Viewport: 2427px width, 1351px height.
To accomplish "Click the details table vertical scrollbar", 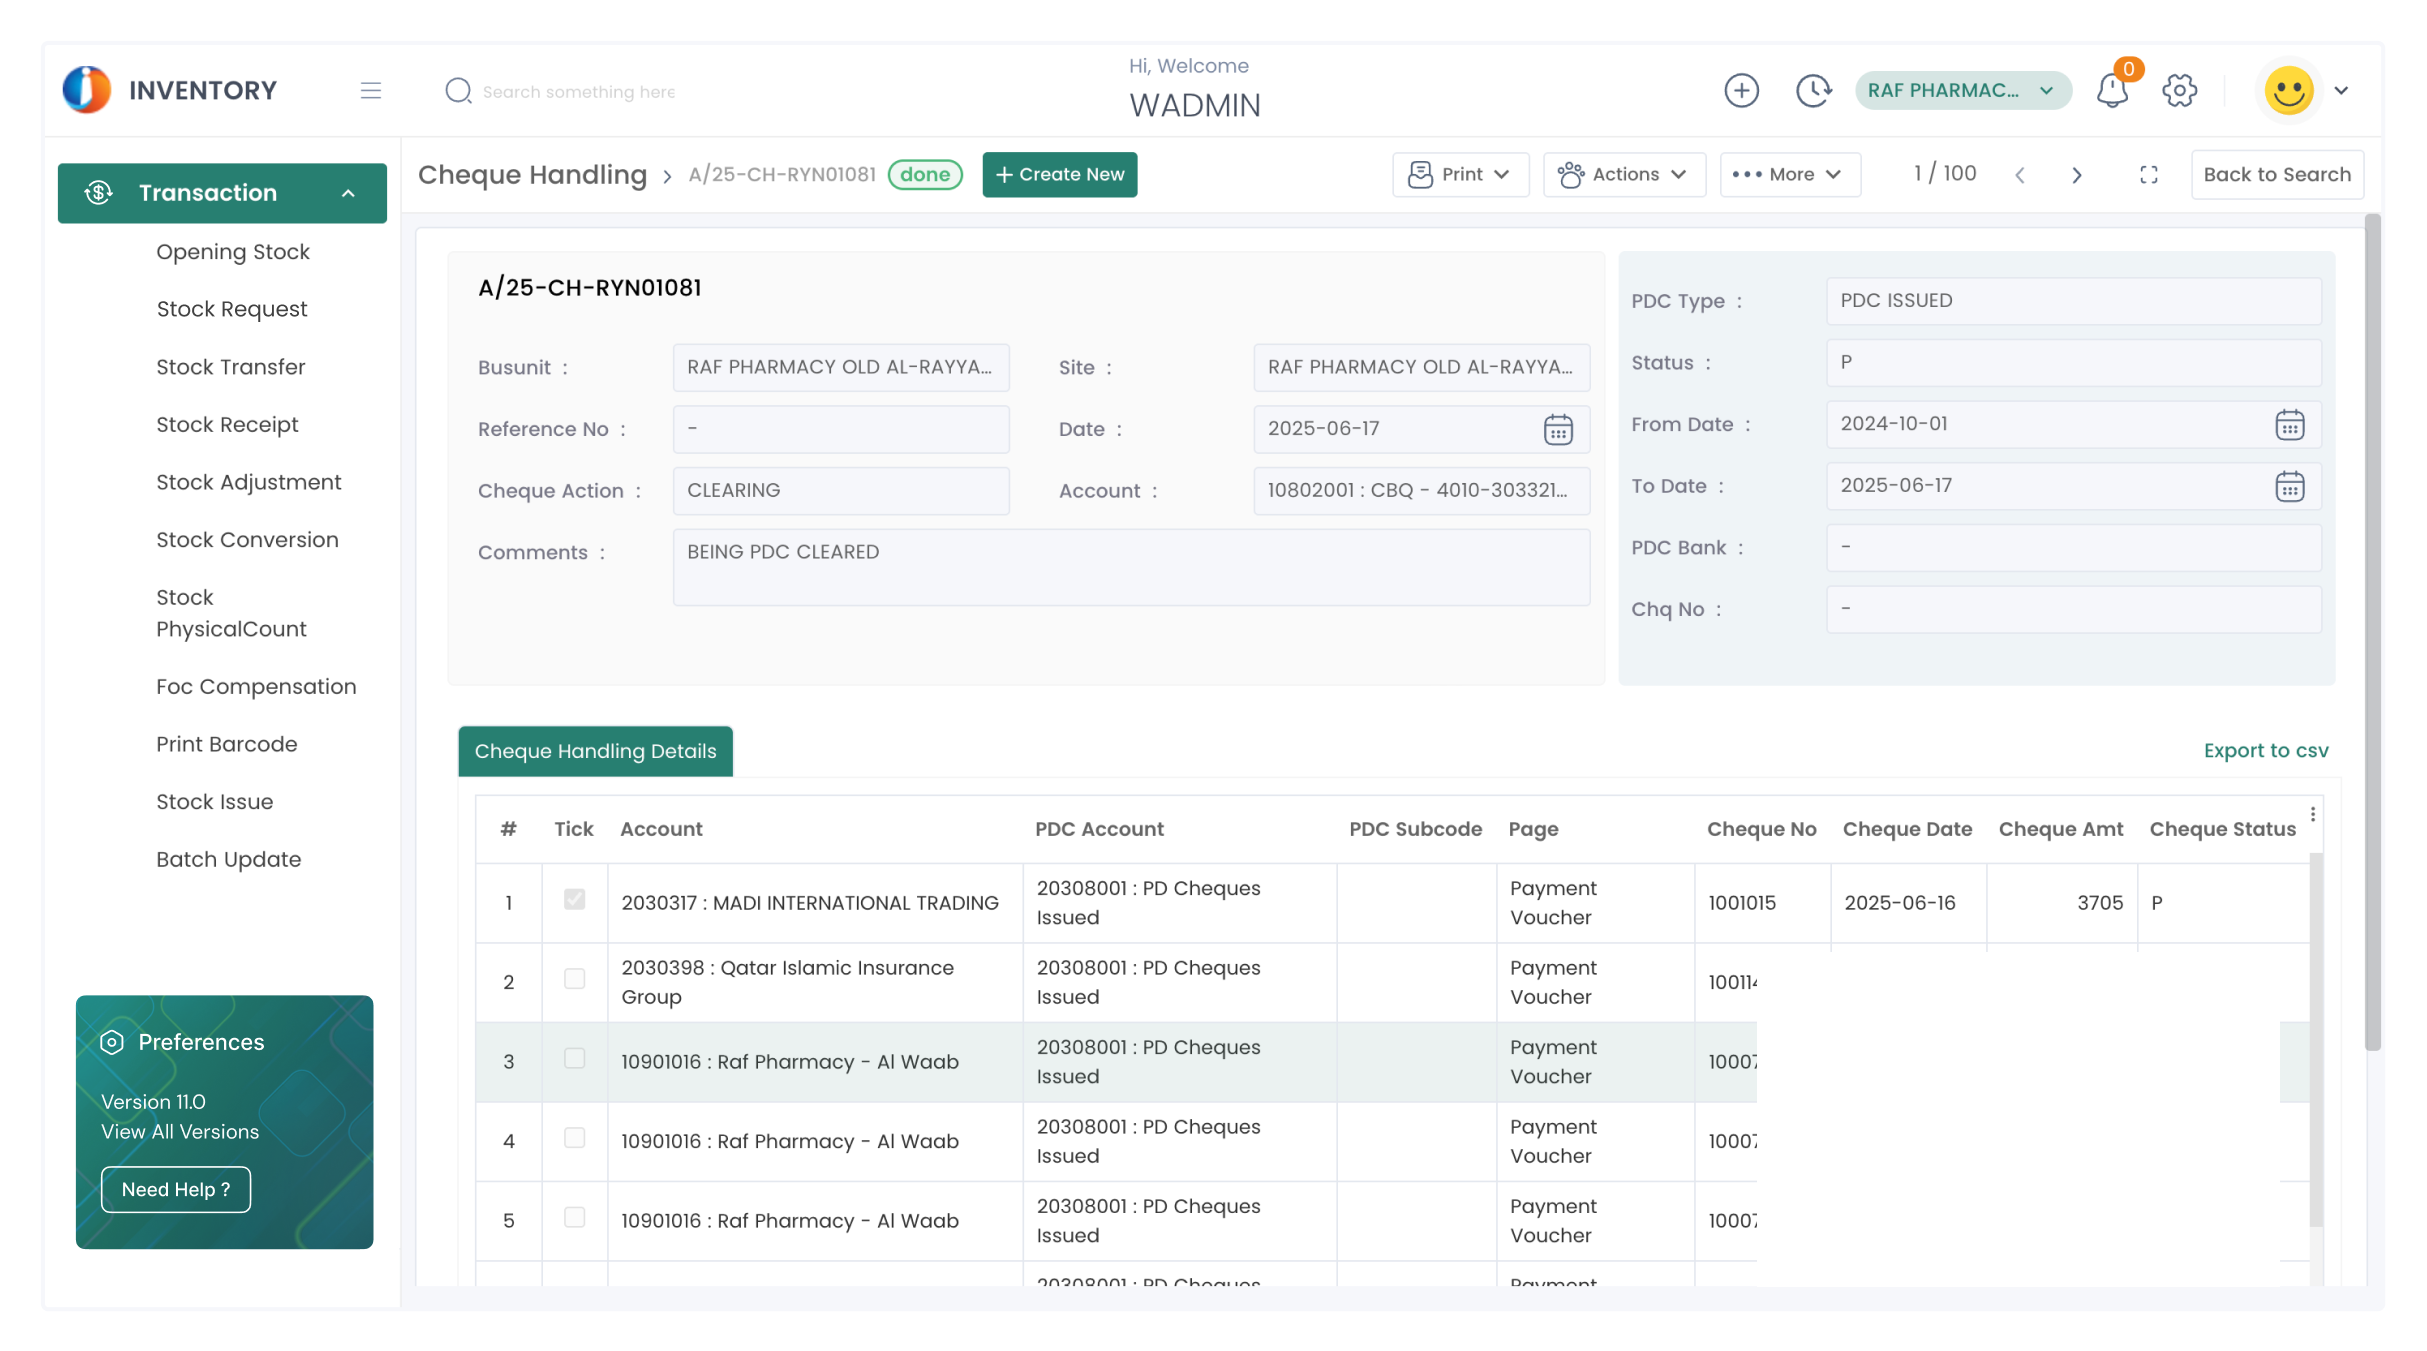I will click(2315, 1040).
